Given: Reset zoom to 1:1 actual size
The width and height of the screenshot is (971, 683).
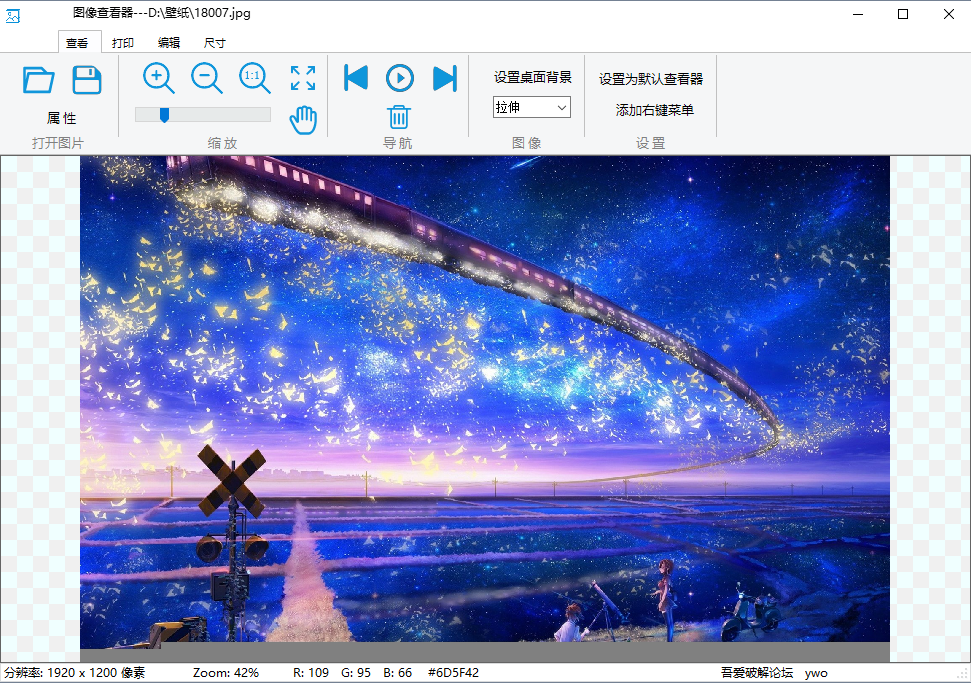Looking at the screenshot, I should click(255, 78).
